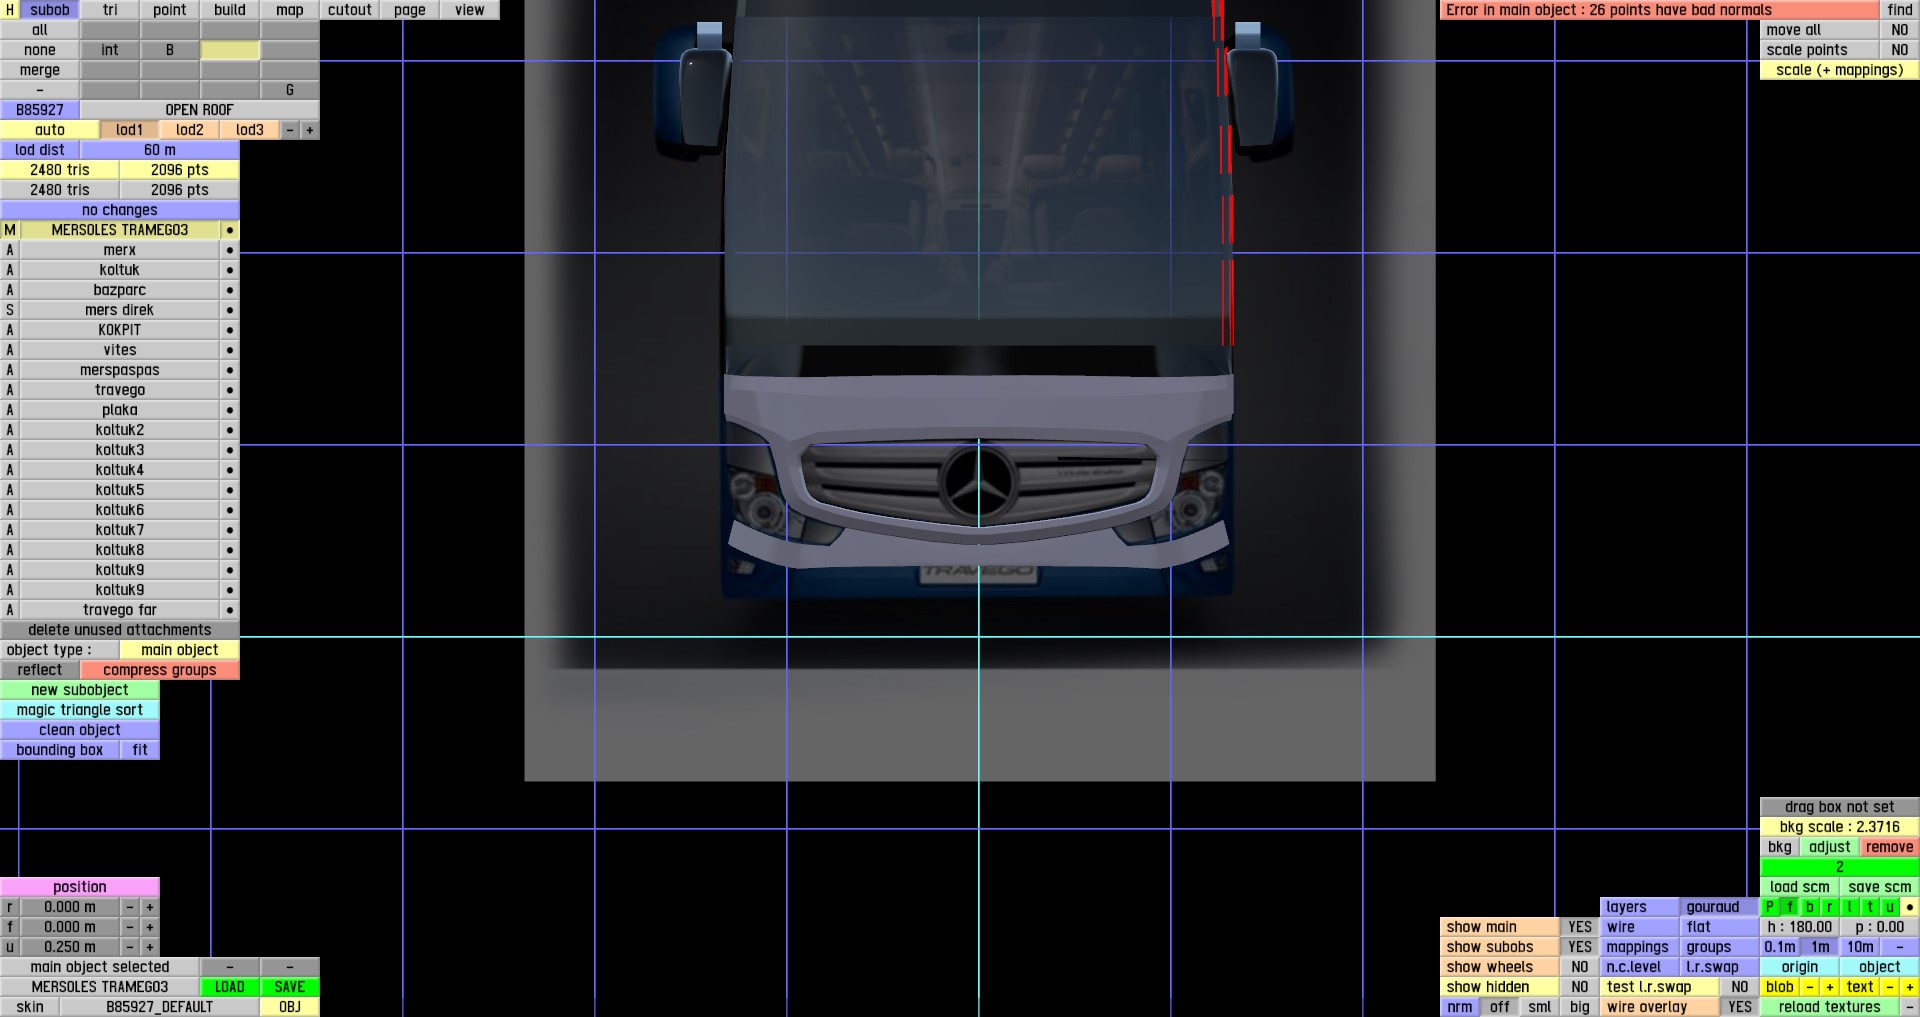Switch to the lod2 tab
Viewport: 1920px width, 1017px height.
(x=190, y=130)
